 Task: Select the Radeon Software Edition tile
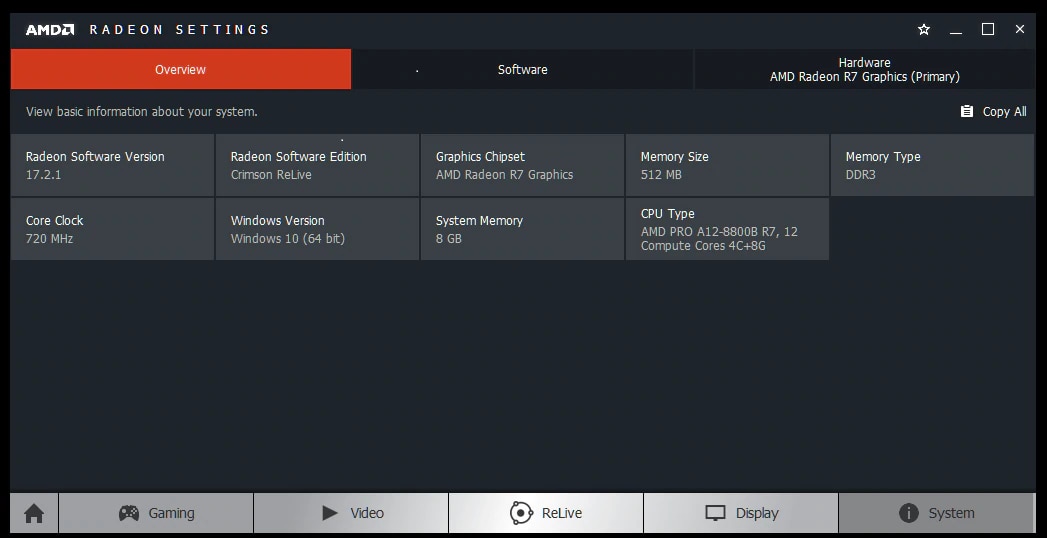(317, 165)
